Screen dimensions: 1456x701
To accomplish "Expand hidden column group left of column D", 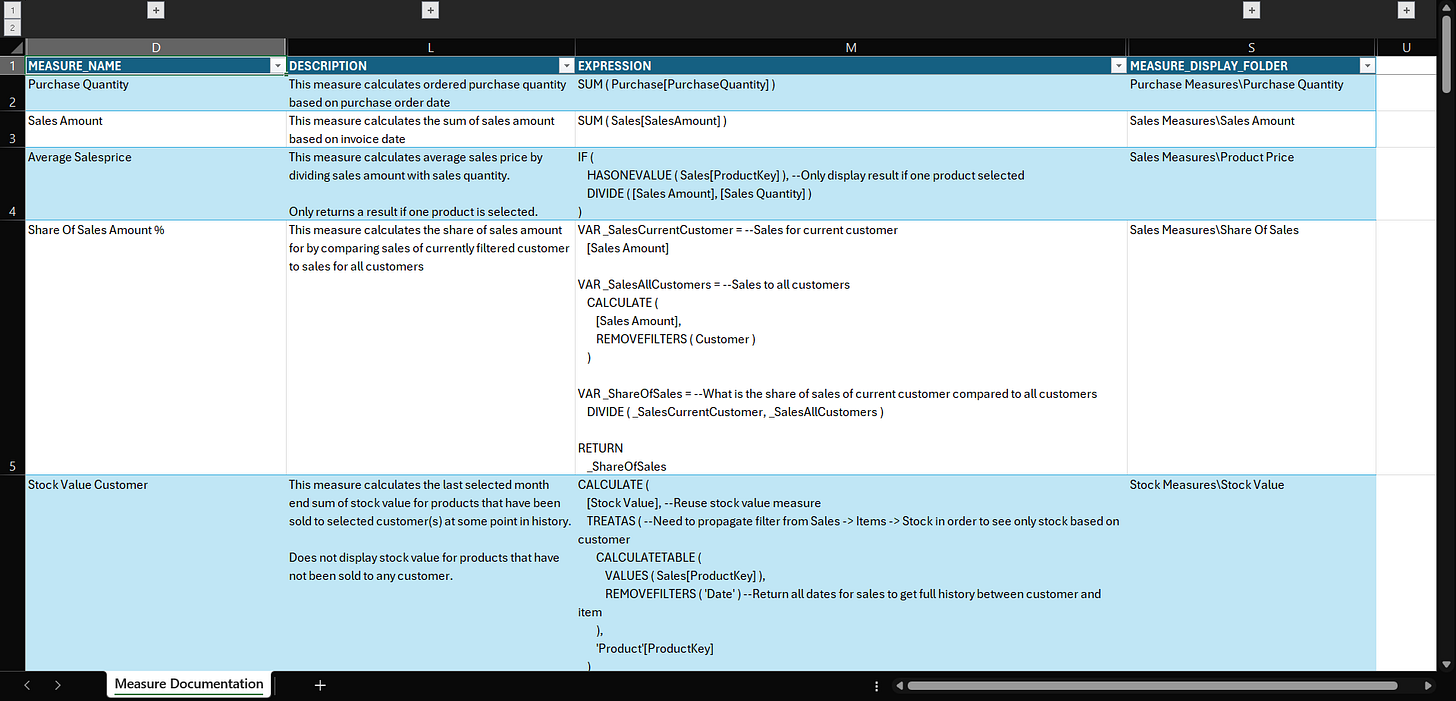I will click(x=155, y=10).
